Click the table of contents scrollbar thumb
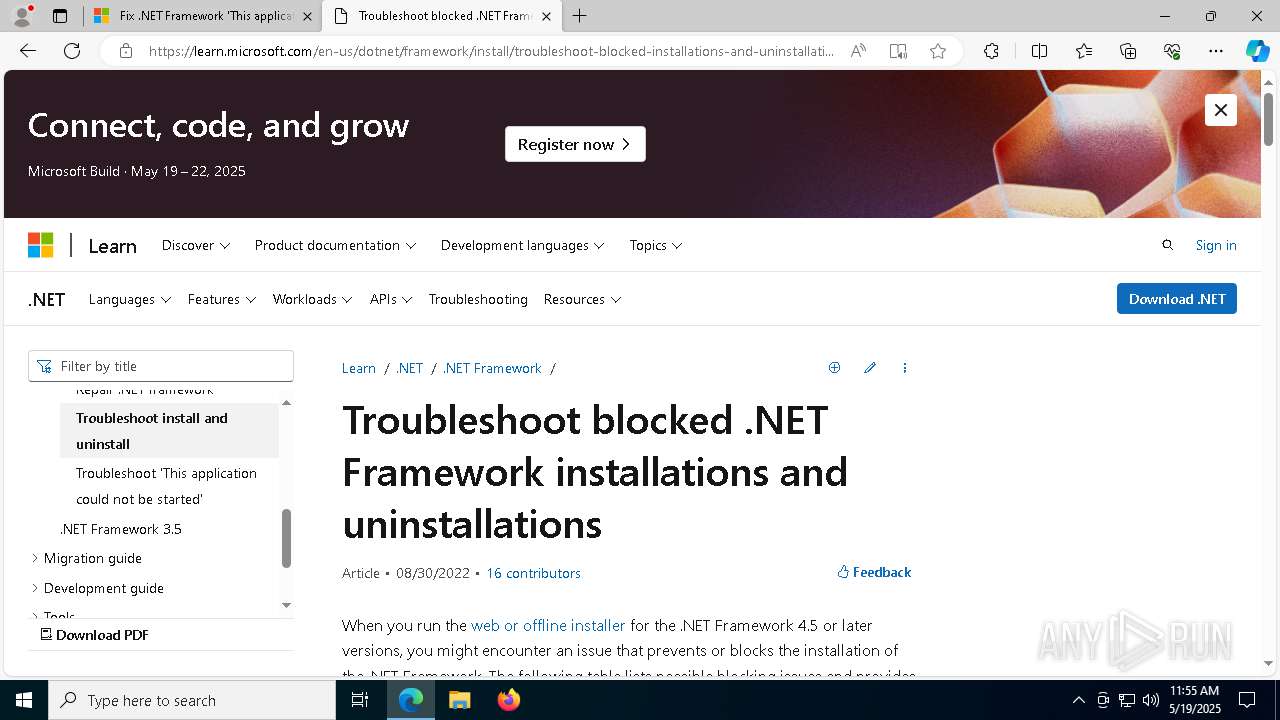The height and width of the screenshot is (720, 1280). [x=286, y=538]
